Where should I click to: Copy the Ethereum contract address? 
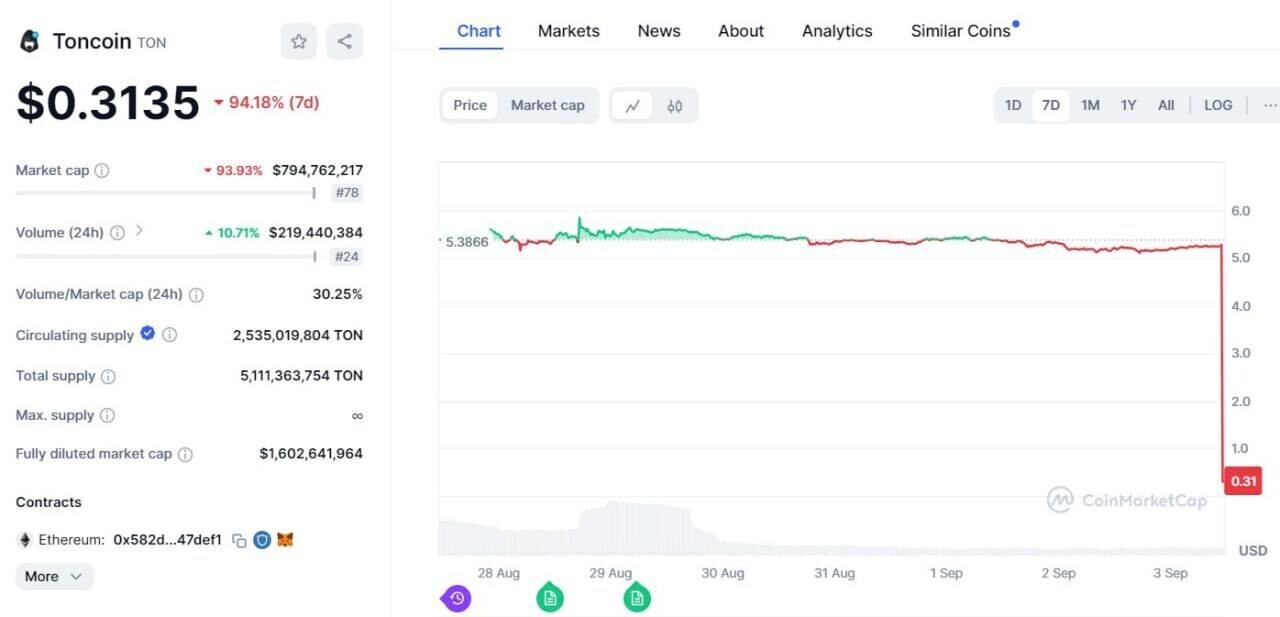click(x=238, y=539)
